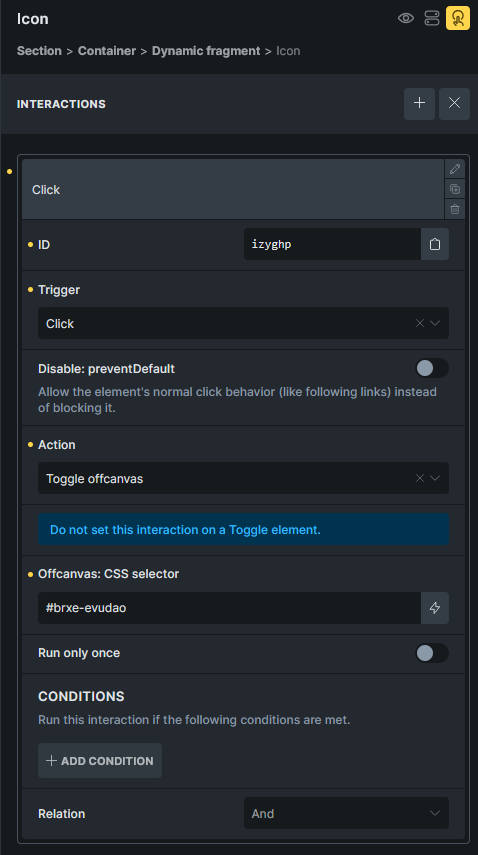478x855 pixels.
Task: Close the Interactions panel with X
Action: pos(454,104)
